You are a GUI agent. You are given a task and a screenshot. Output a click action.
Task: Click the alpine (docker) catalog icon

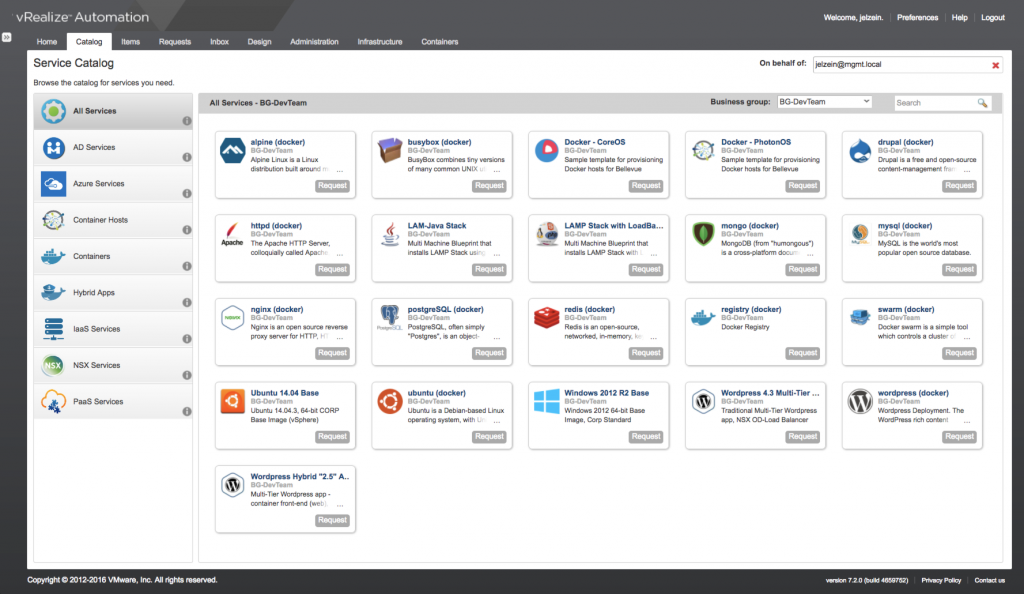233,151
